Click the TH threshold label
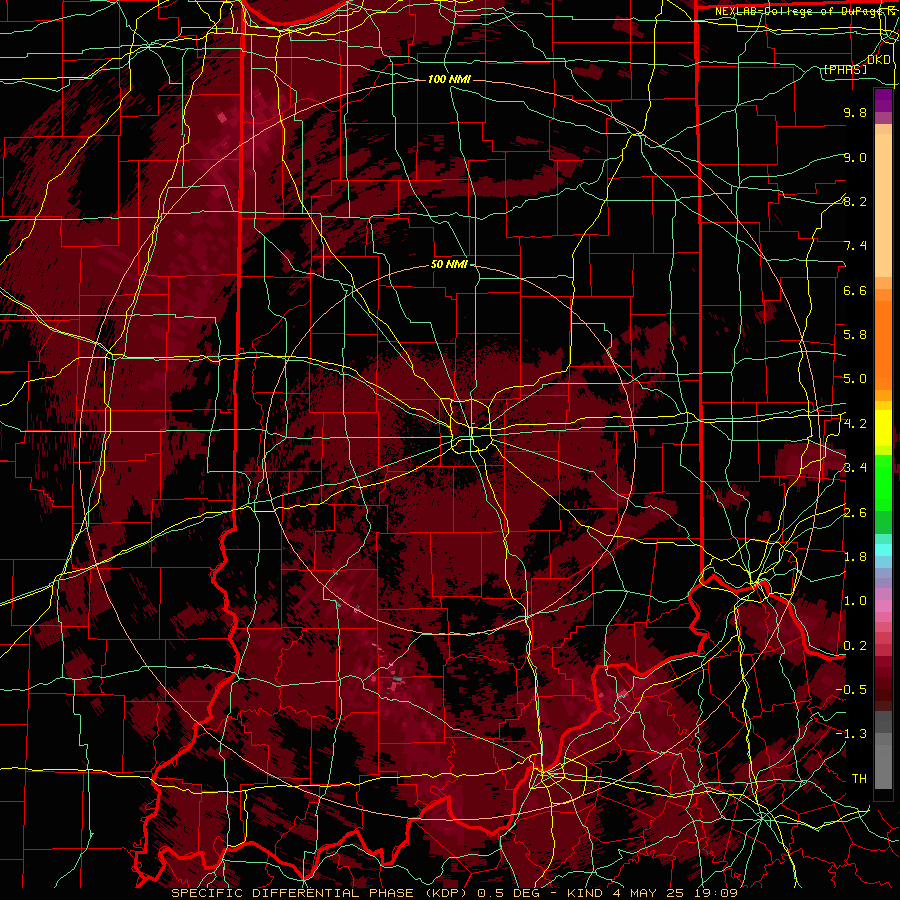900x900 pixels. point(859,779)
